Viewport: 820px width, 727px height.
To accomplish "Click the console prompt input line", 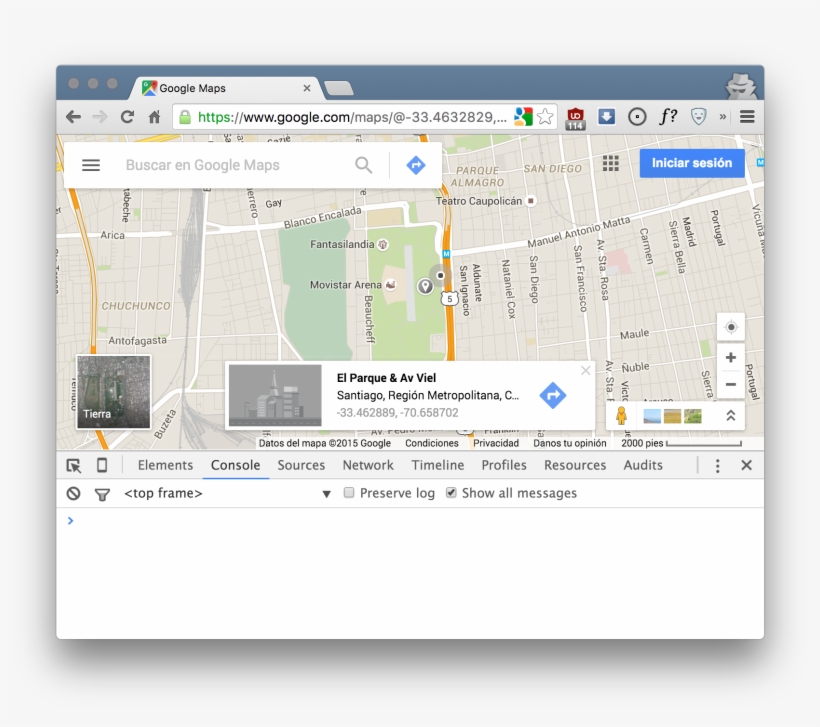I will tap(410, 521).
